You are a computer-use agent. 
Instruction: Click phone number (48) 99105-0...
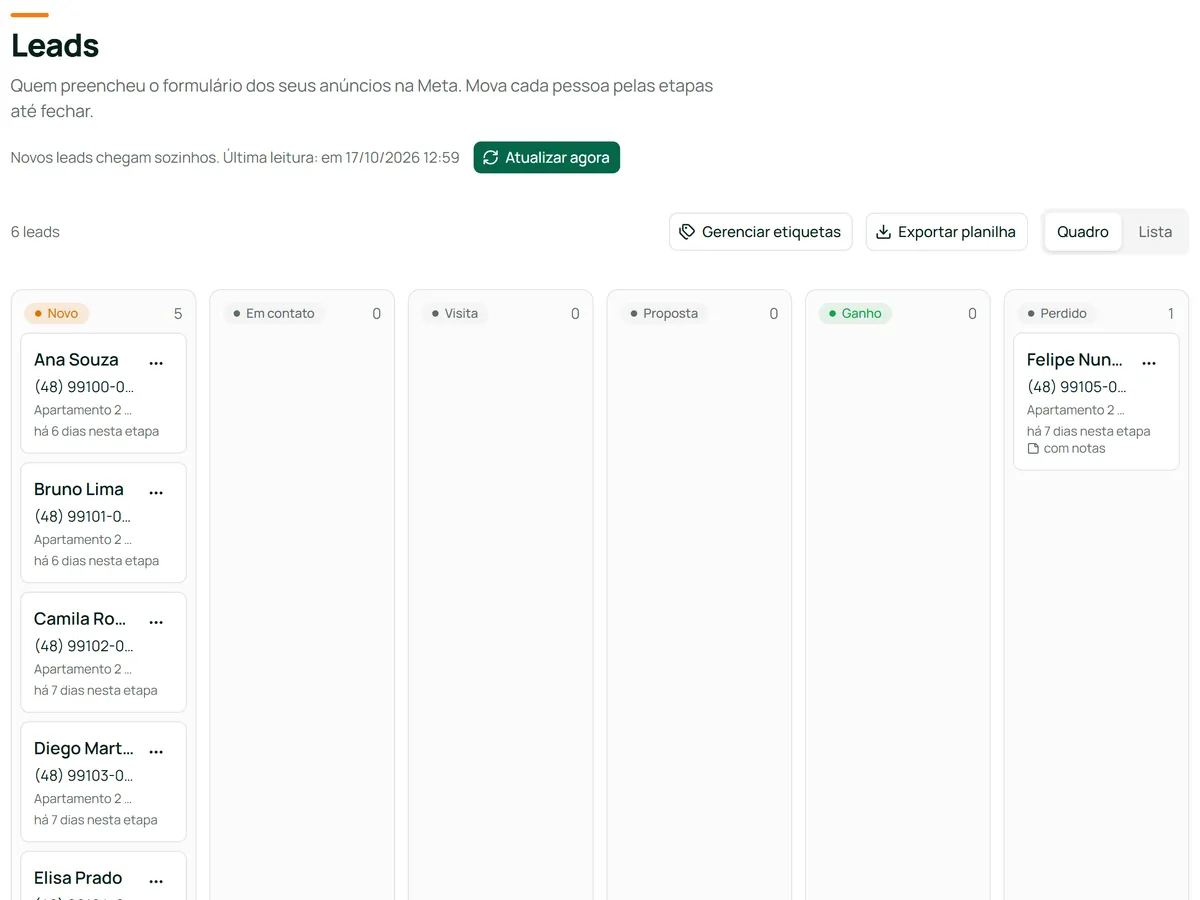point(1077,387)
